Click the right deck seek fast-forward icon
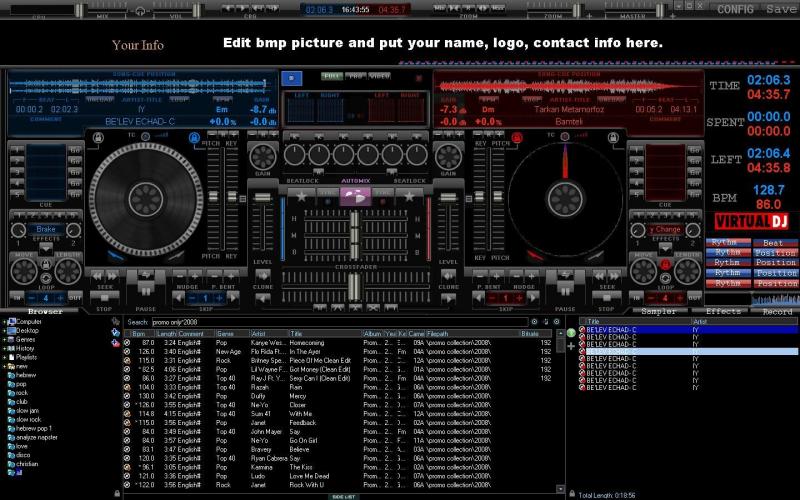 tap(614, 276)
